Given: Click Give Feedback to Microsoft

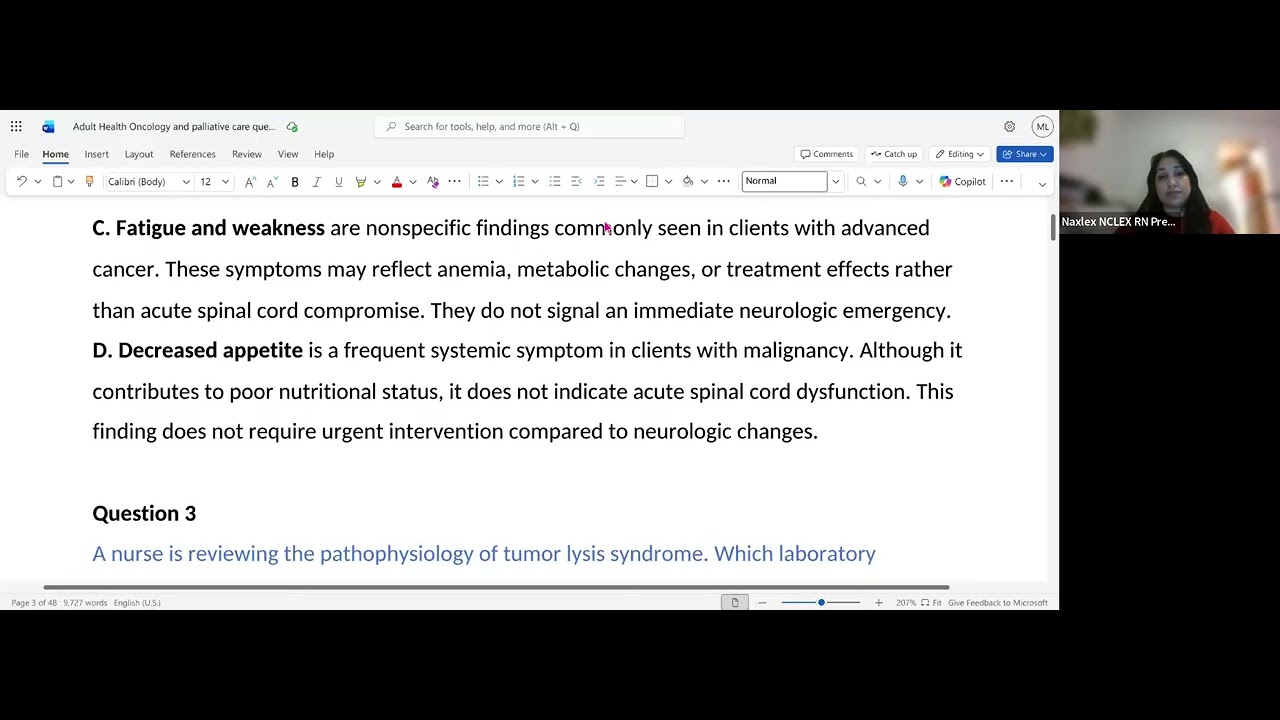Looking at the screenshot, I should [997, 603].
